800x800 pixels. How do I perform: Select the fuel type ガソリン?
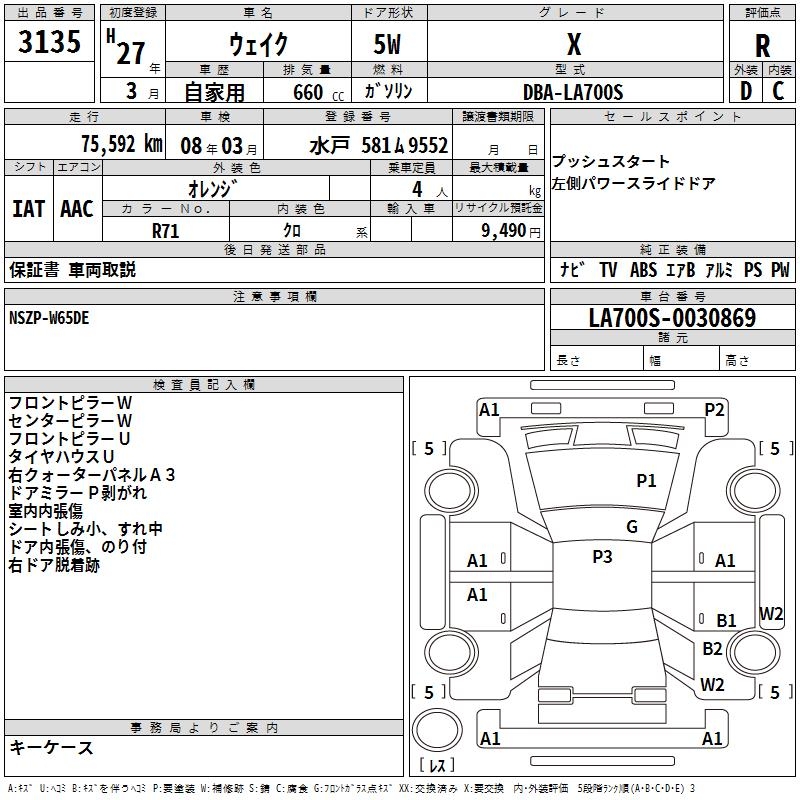tap(388, 91)
